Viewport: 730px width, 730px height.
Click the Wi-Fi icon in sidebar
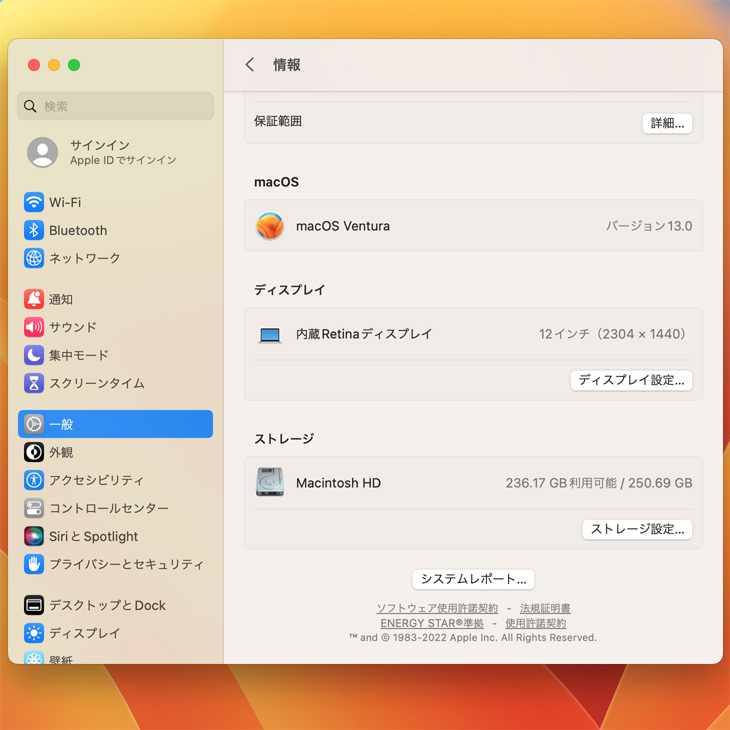[x=34, y=202]
